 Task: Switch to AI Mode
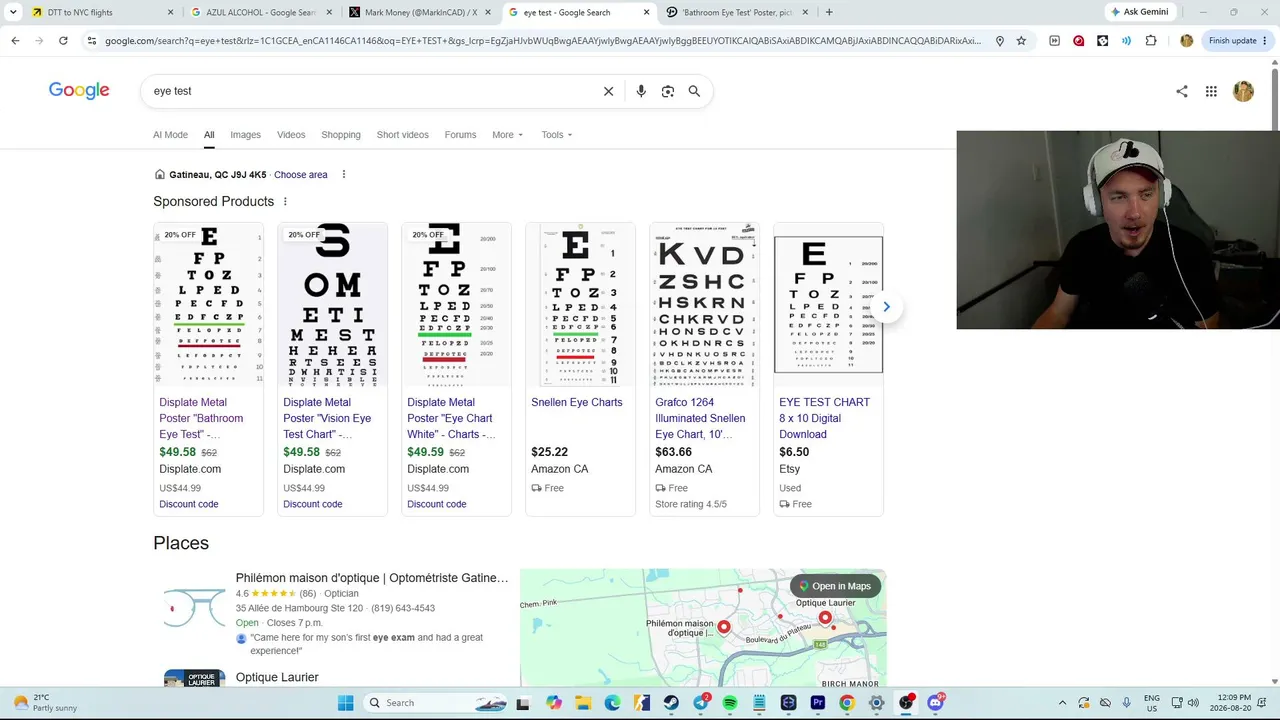tap(170, 135)
